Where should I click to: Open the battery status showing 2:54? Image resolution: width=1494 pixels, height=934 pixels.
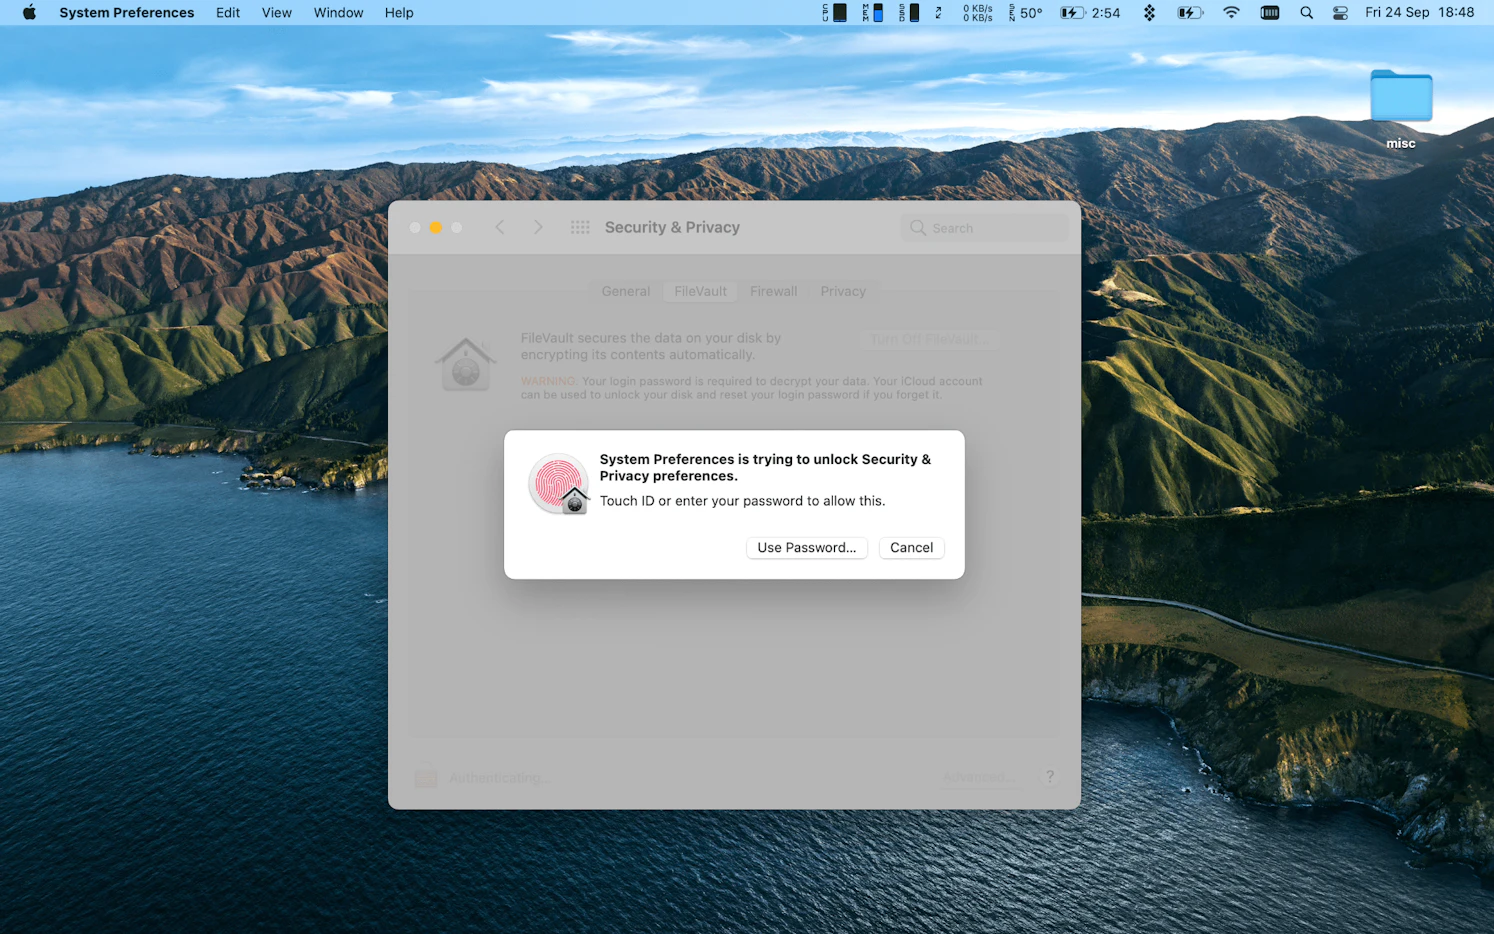click(1083, 13)
